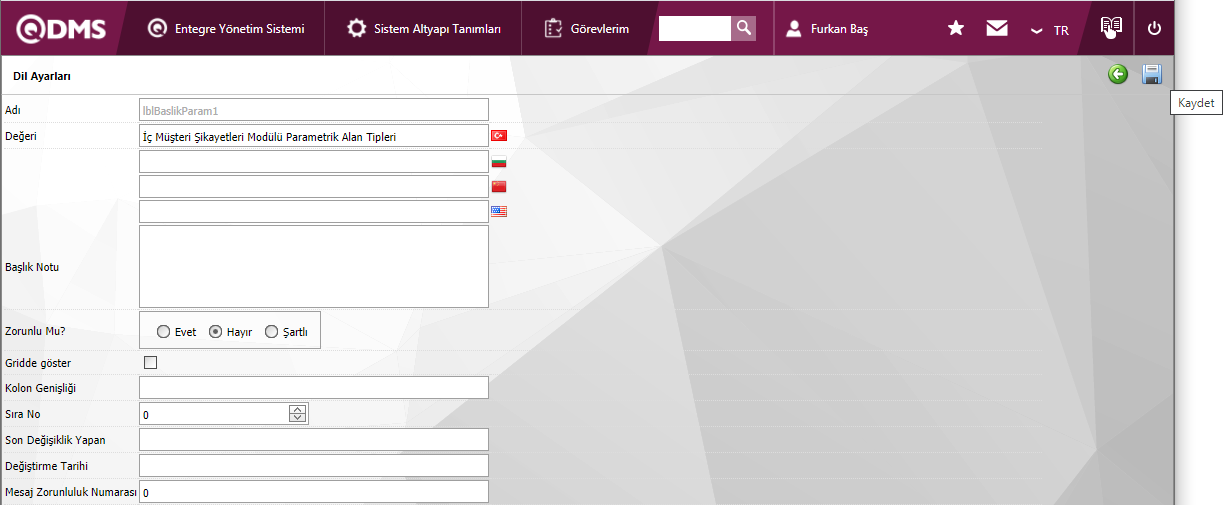Save with the Kaydet disk icon
This screenshot has width=1226, height=505.
coord(1152,74)
